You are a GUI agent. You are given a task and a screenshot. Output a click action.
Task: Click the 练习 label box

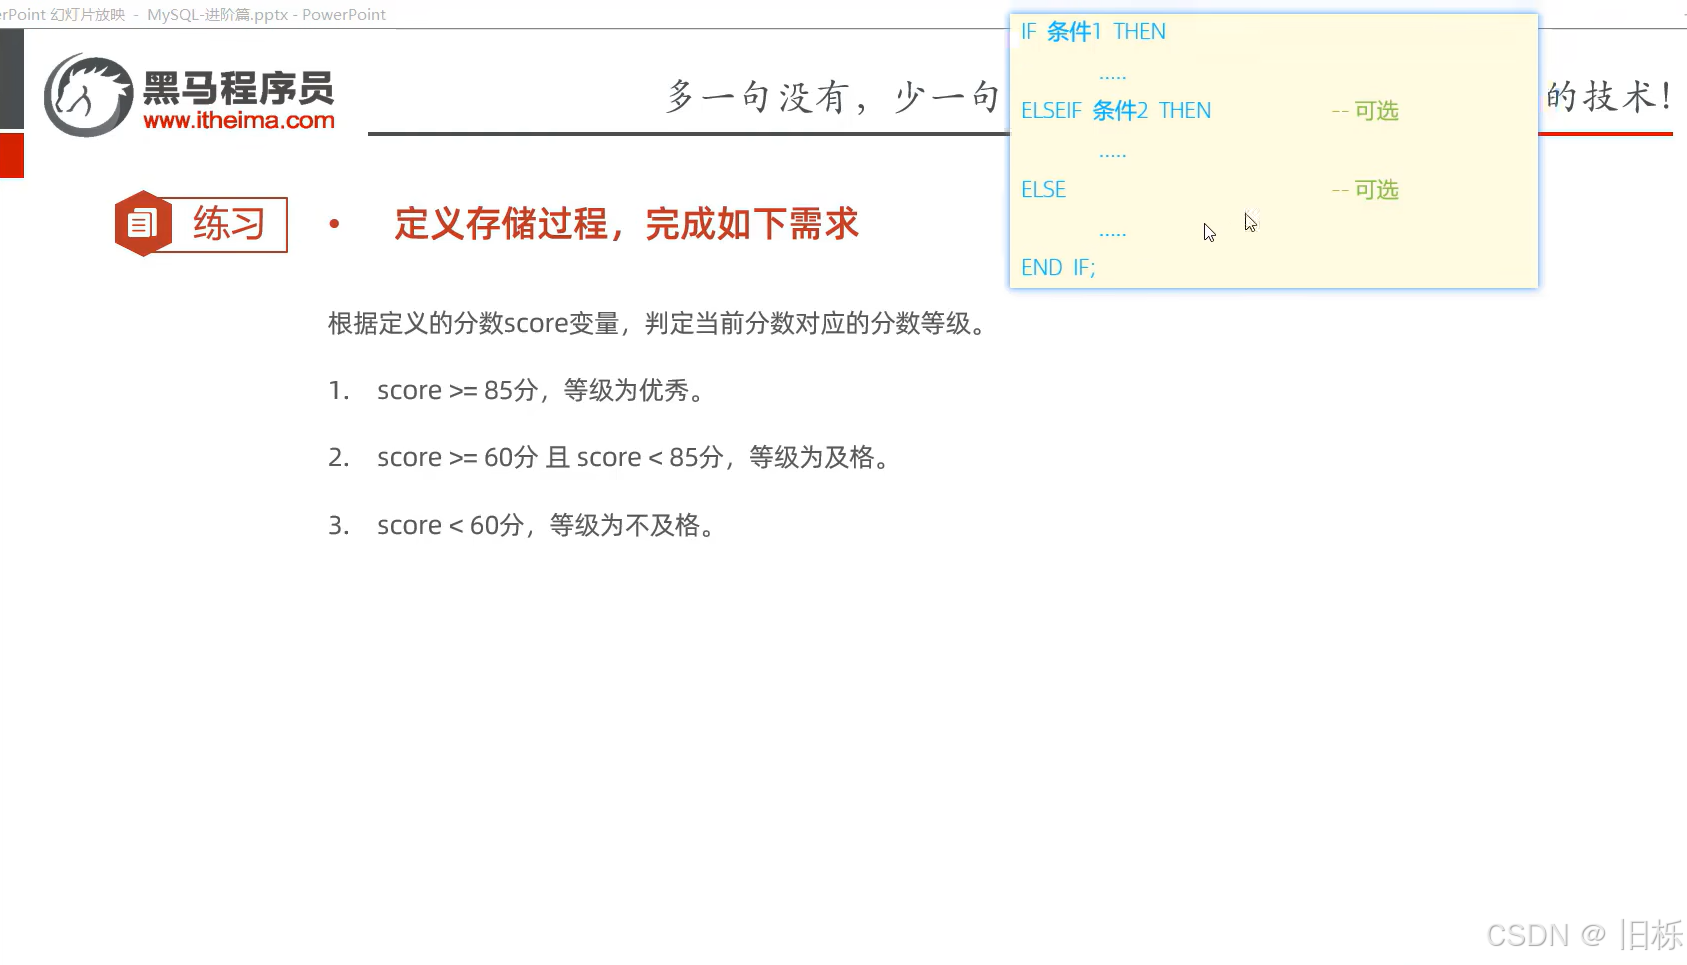[x=229, y=224]
